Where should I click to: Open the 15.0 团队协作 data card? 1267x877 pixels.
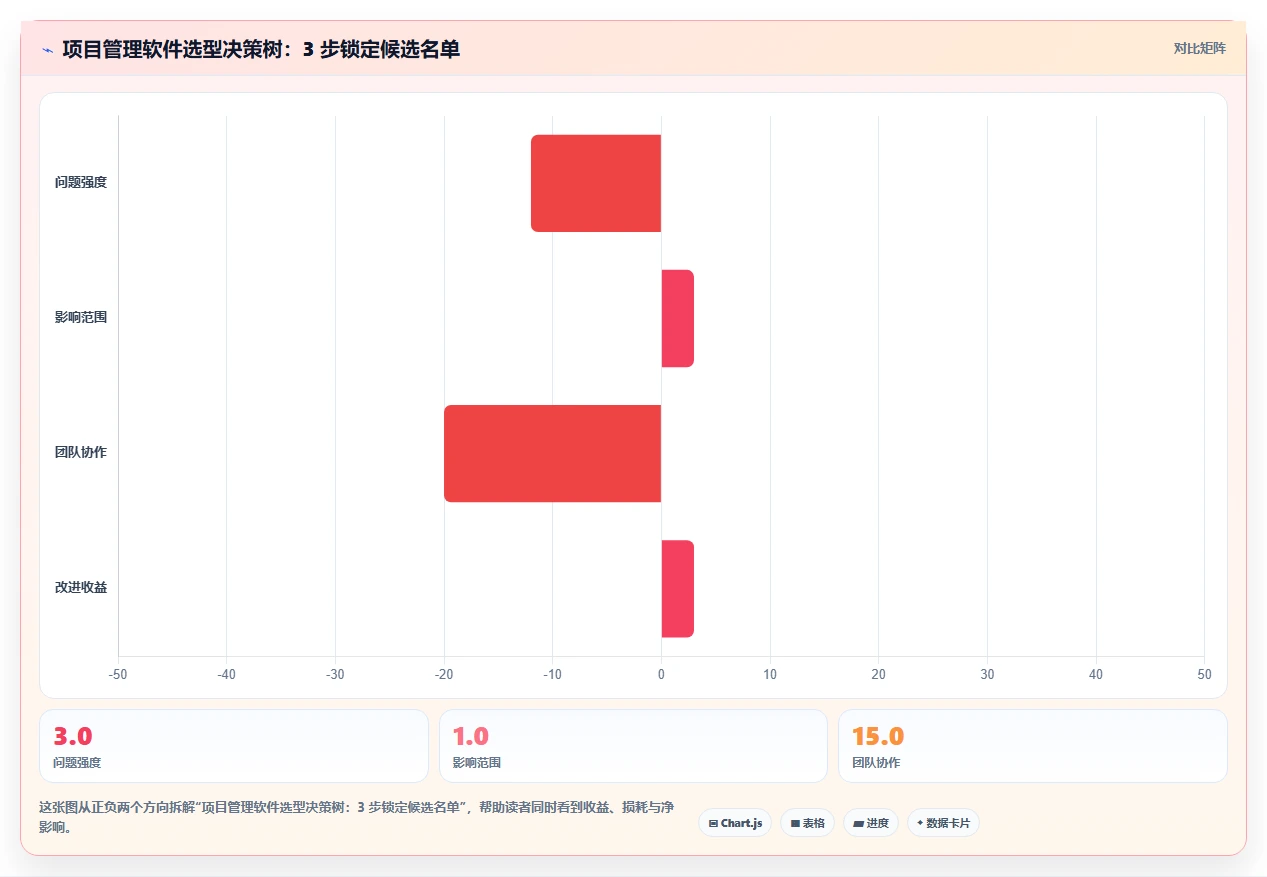click(x=1032, y=746)
